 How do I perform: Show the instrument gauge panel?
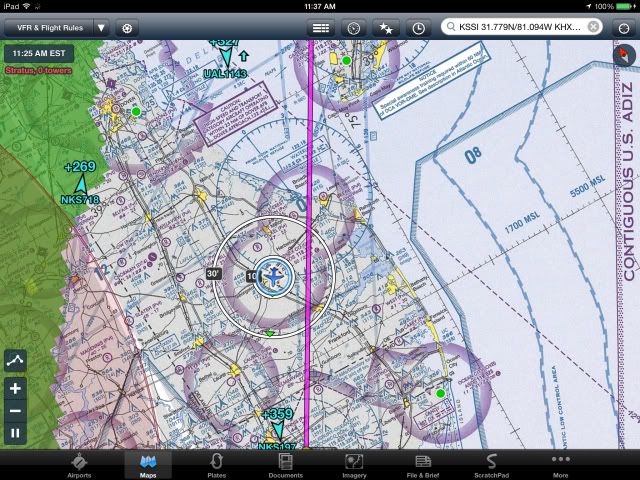[x=352, y=28]
